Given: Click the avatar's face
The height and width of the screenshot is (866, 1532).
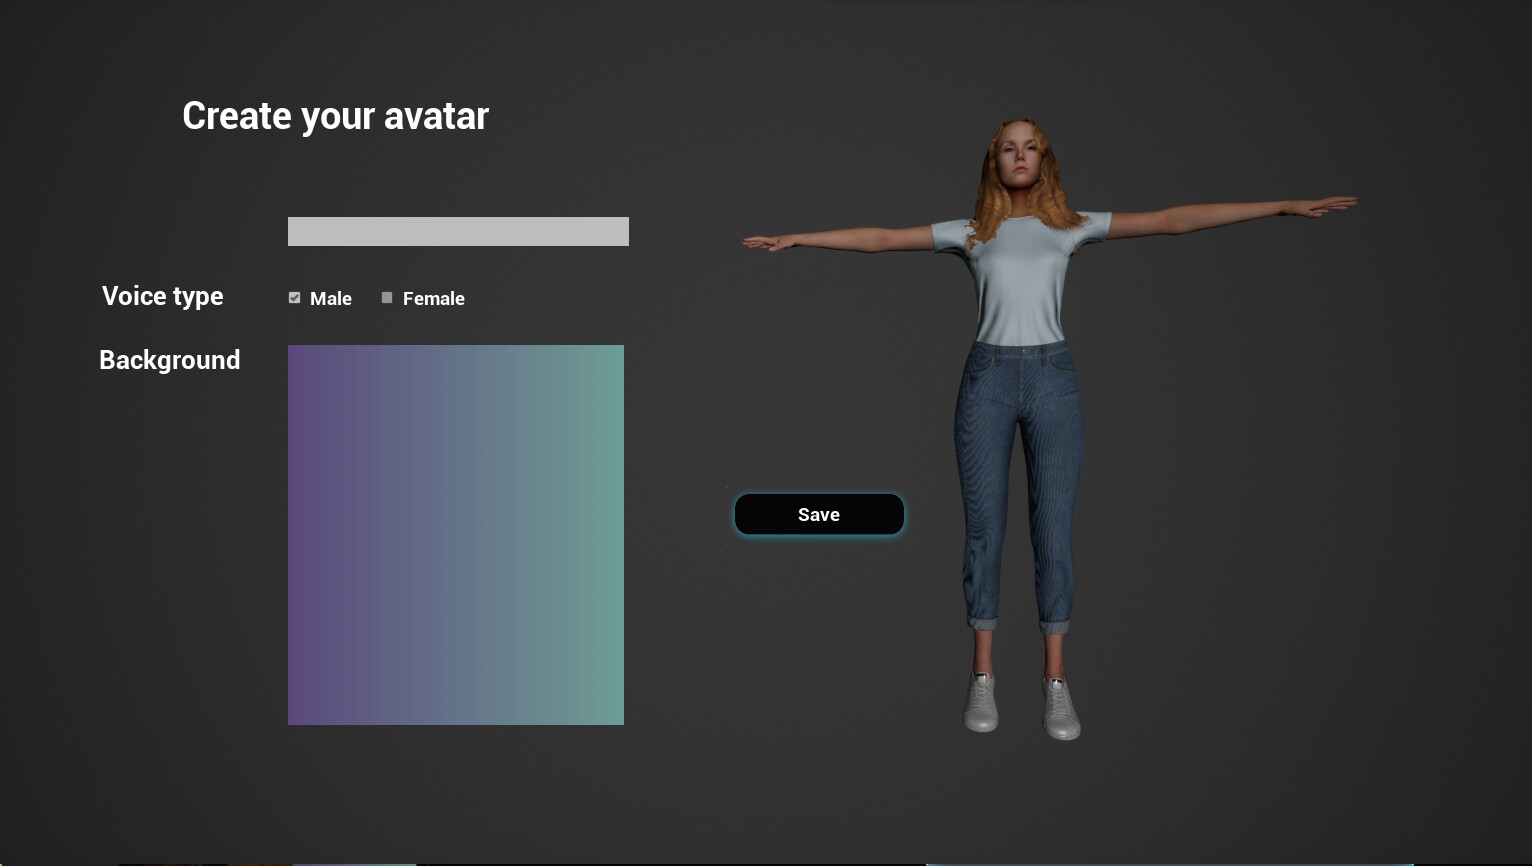Looking at the screenshot, I should coord(1017,155).
